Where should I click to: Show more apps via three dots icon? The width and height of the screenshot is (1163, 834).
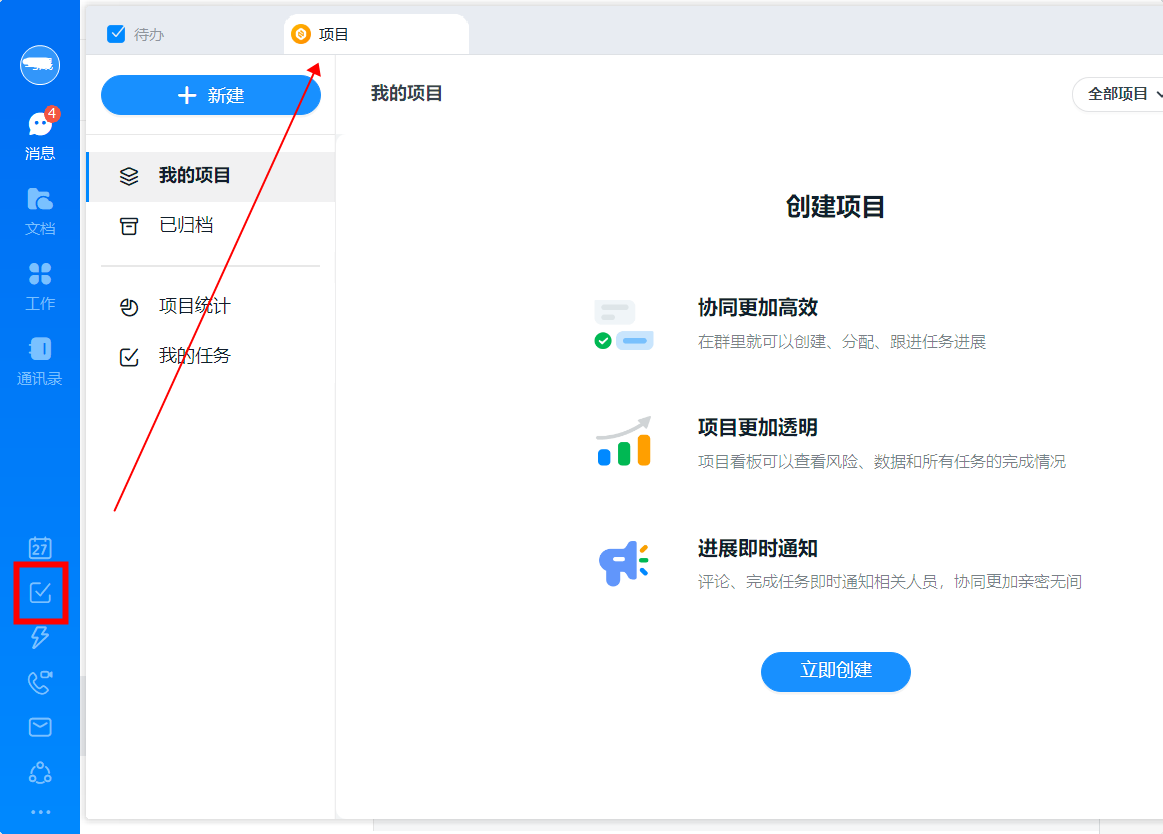point(40,812)
